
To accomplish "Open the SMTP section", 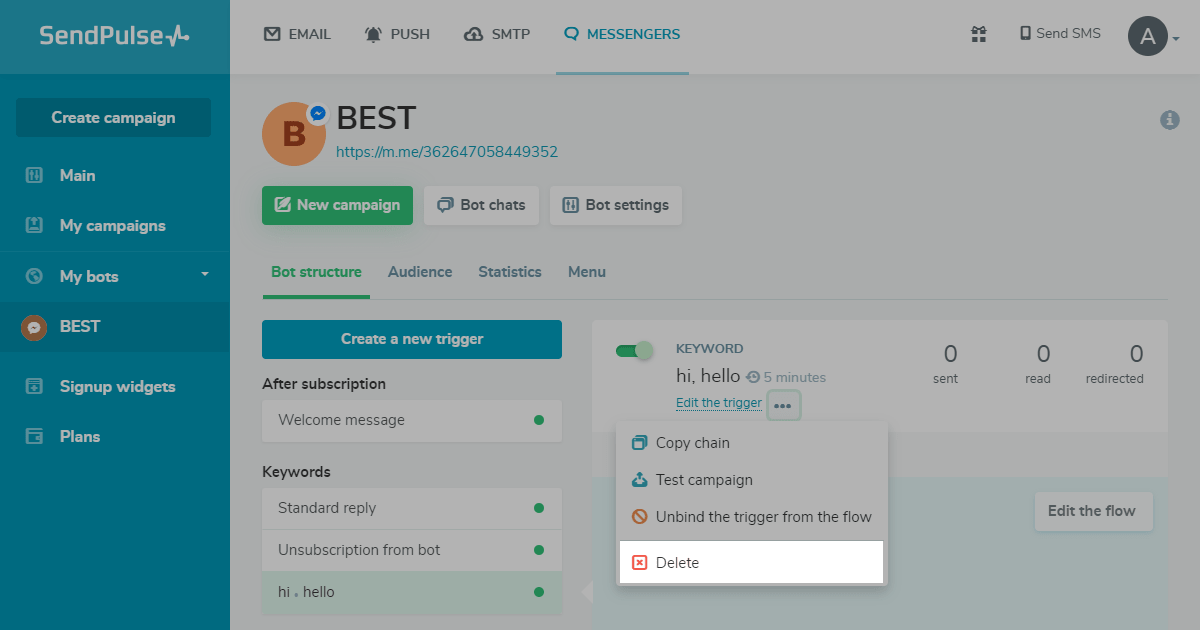I will click(x=497, y=34).
